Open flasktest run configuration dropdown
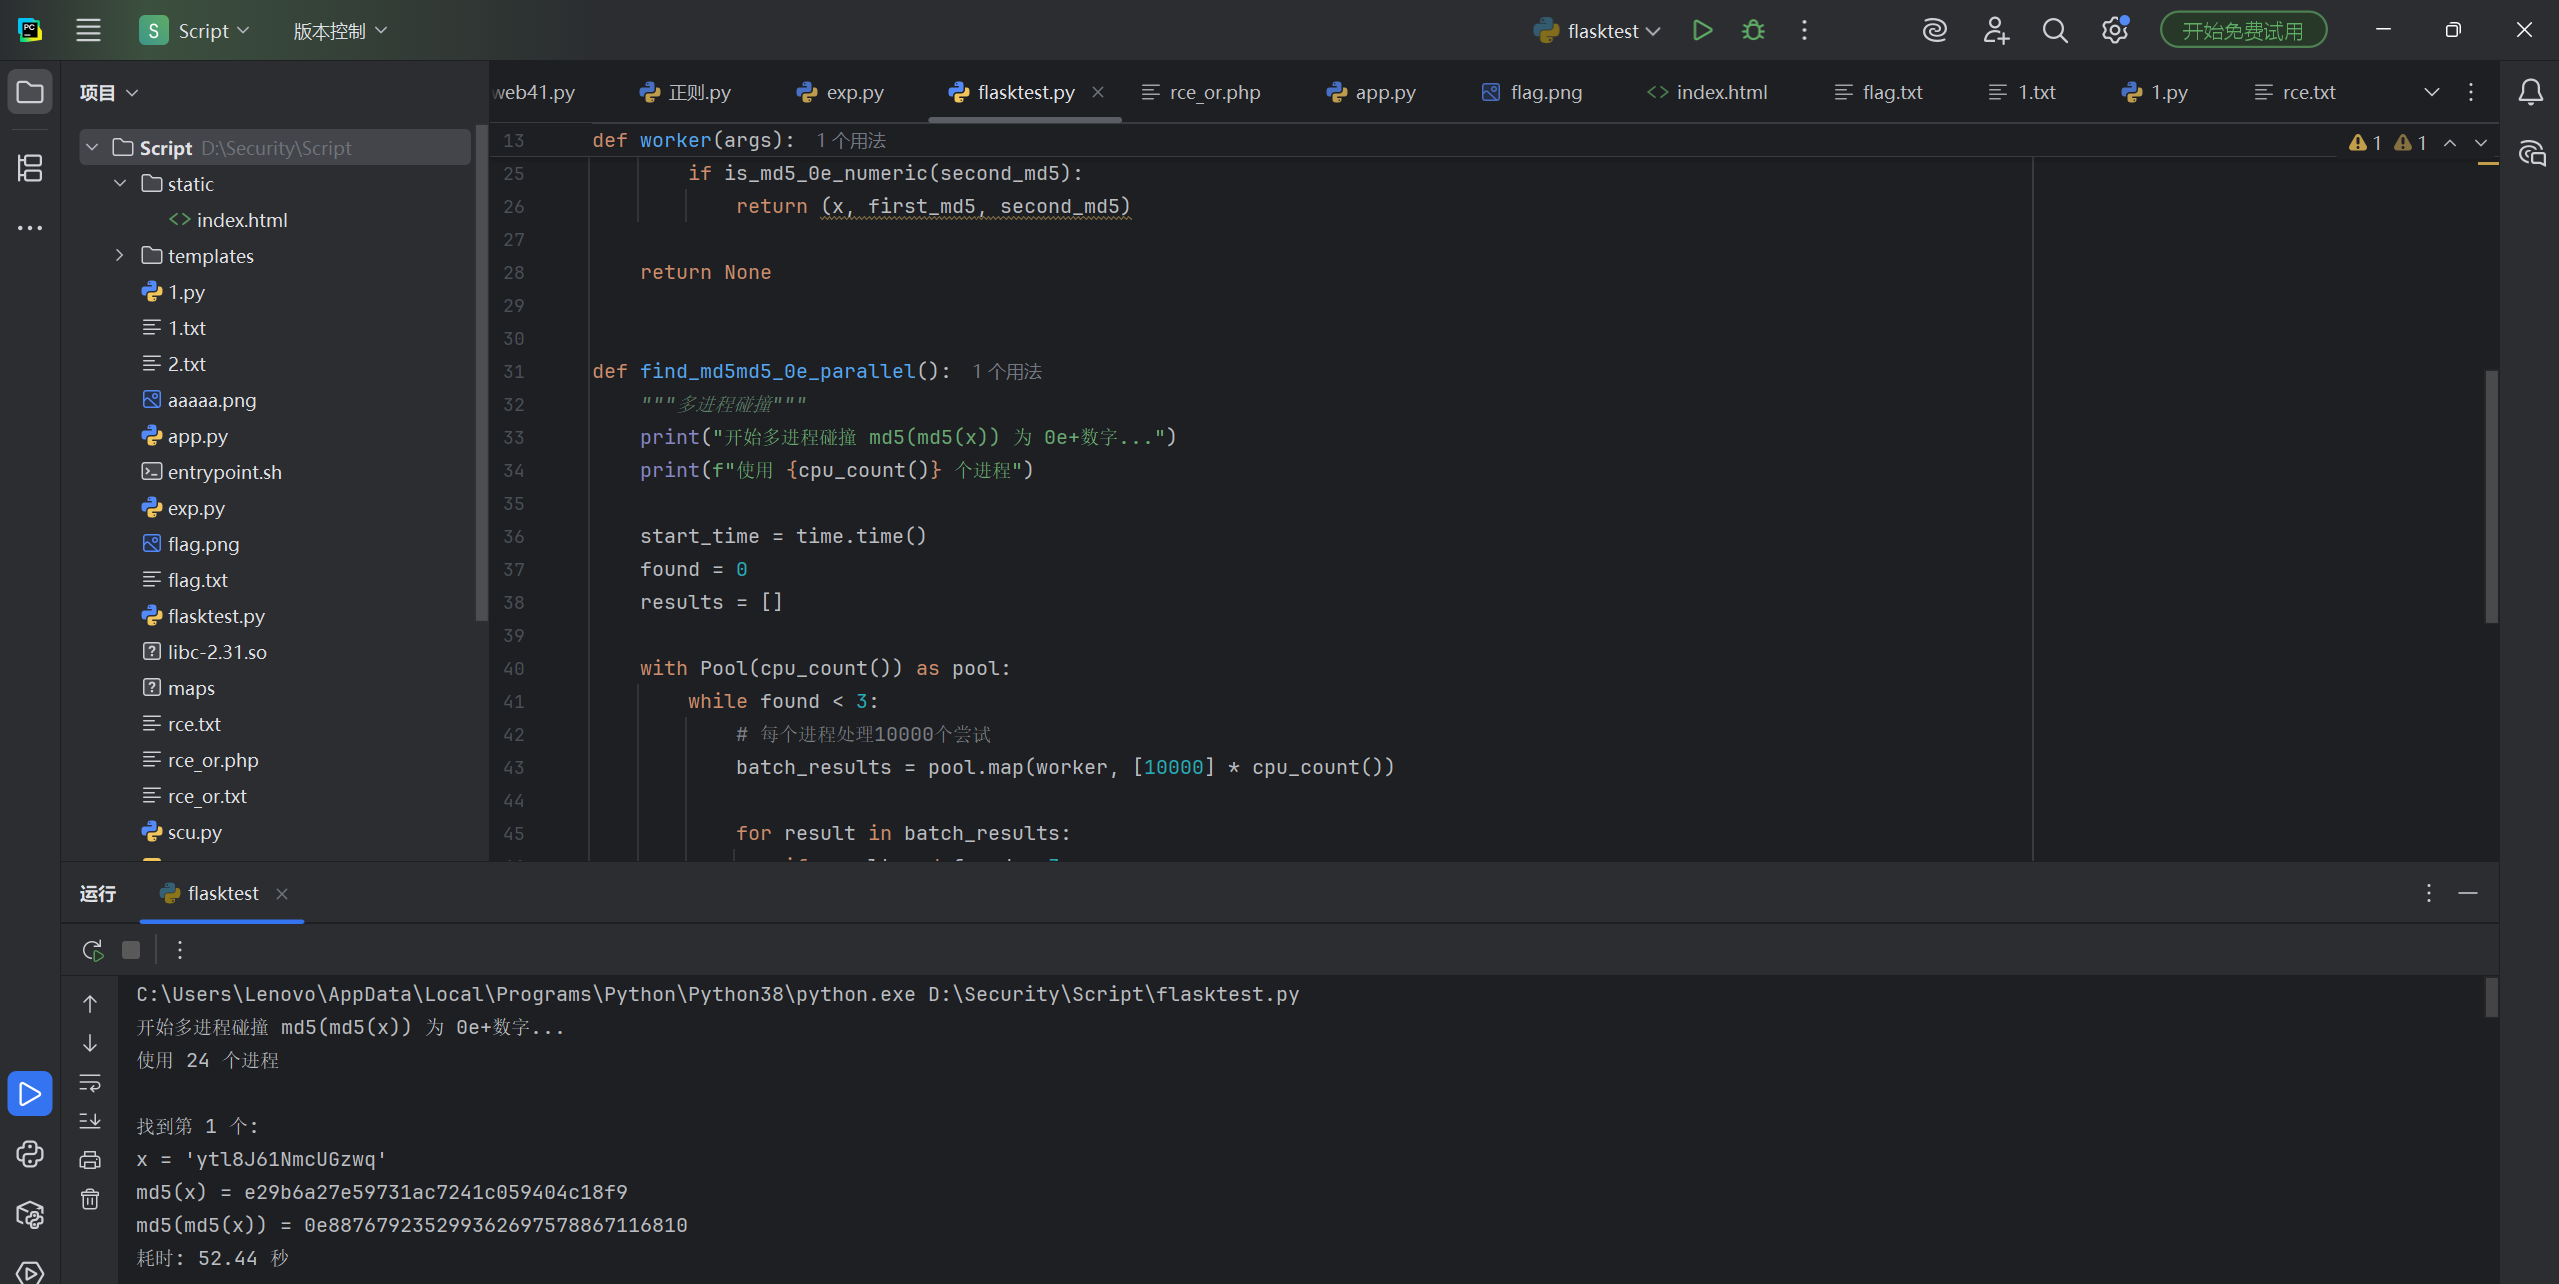 [x=1601, y=31]
